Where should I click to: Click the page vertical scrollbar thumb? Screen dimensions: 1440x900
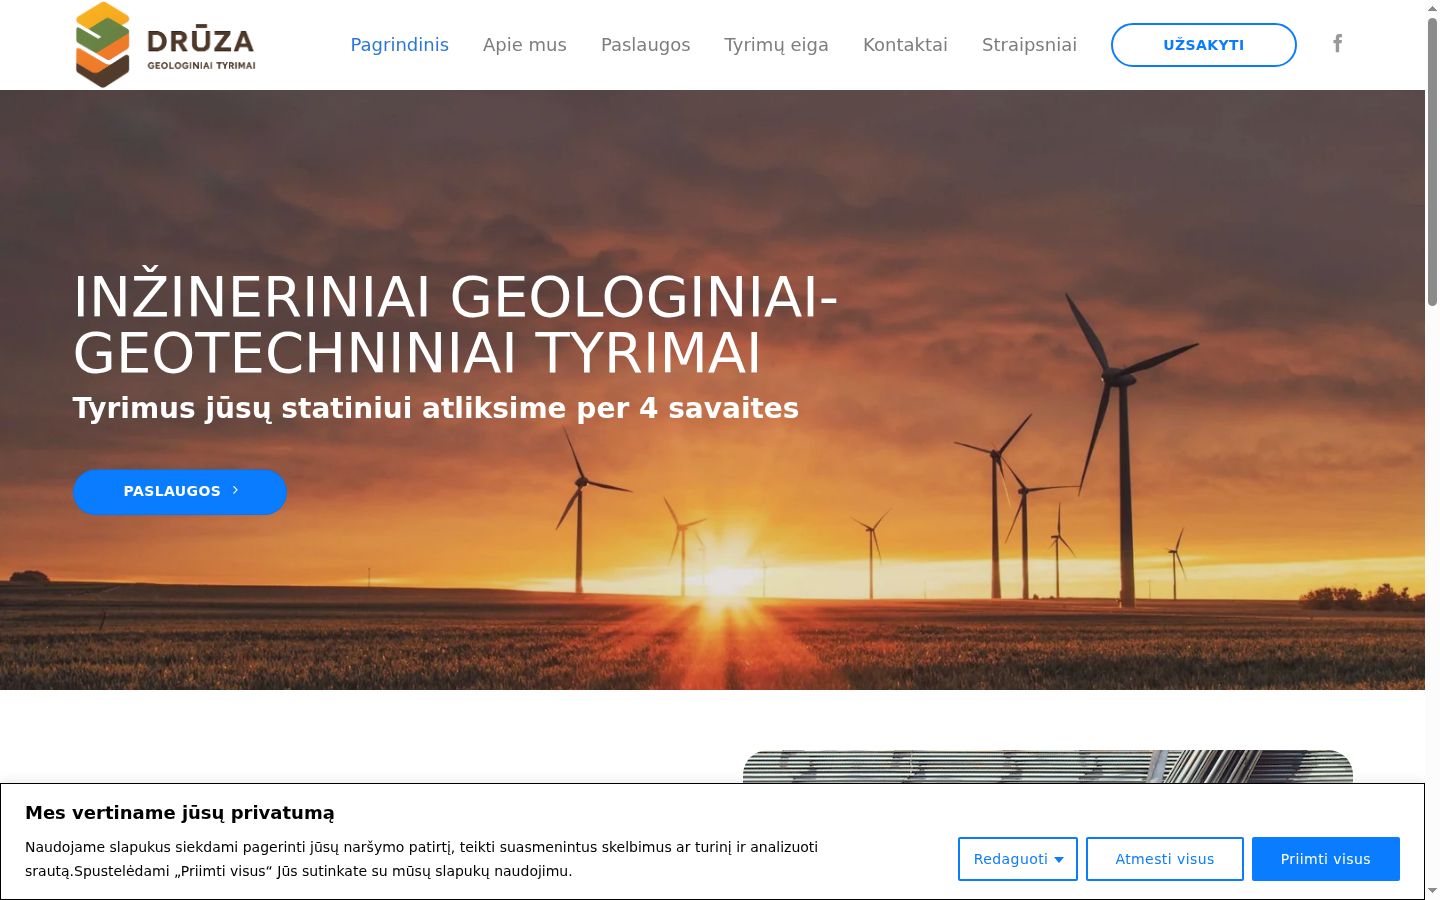coord(1432,162)
